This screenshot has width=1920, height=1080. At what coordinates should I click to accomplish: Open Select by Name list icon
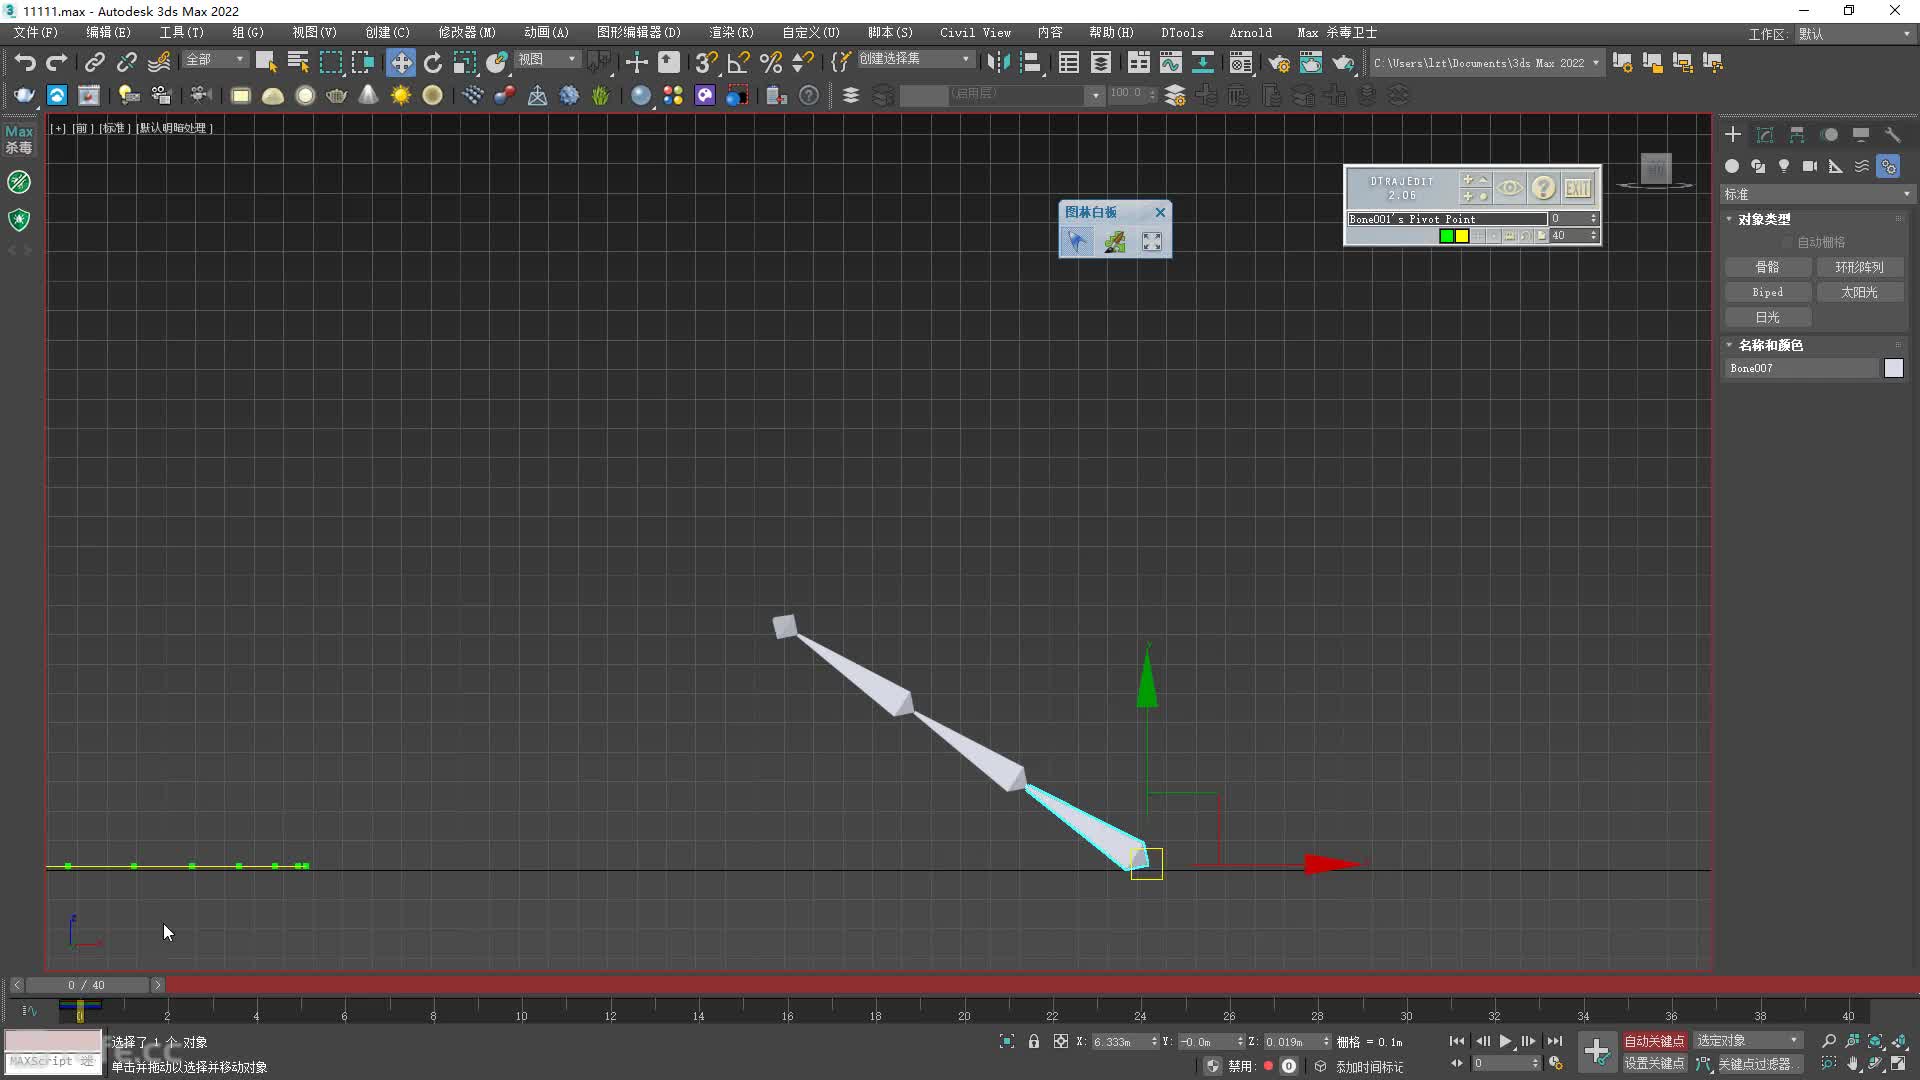click(x=298, y=62)
